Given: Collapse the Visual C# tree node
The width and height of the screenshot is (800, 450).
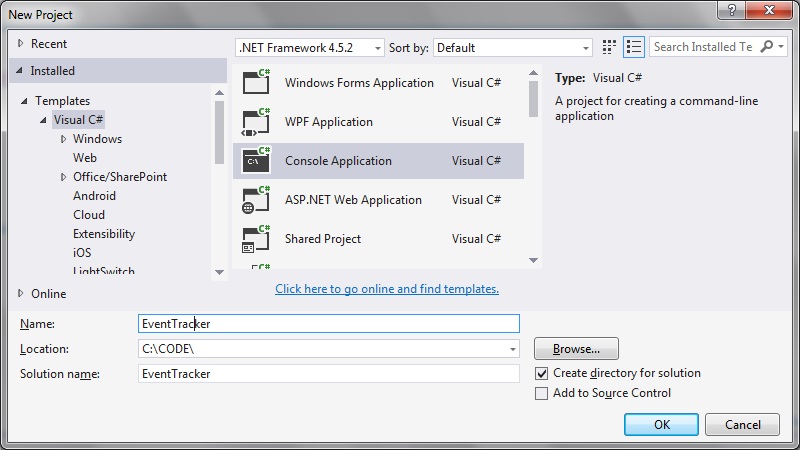Looking at the screenshot, I should pyautogui.click(x=43, y=120).
